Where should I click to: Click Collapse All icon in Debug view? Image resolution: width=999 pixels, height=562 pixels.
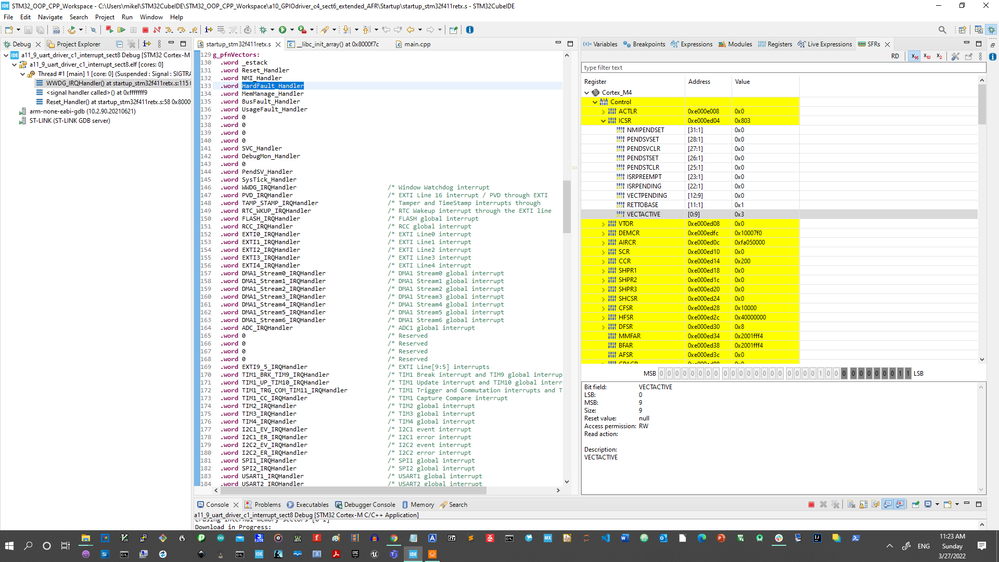click(x=119, y=44)
